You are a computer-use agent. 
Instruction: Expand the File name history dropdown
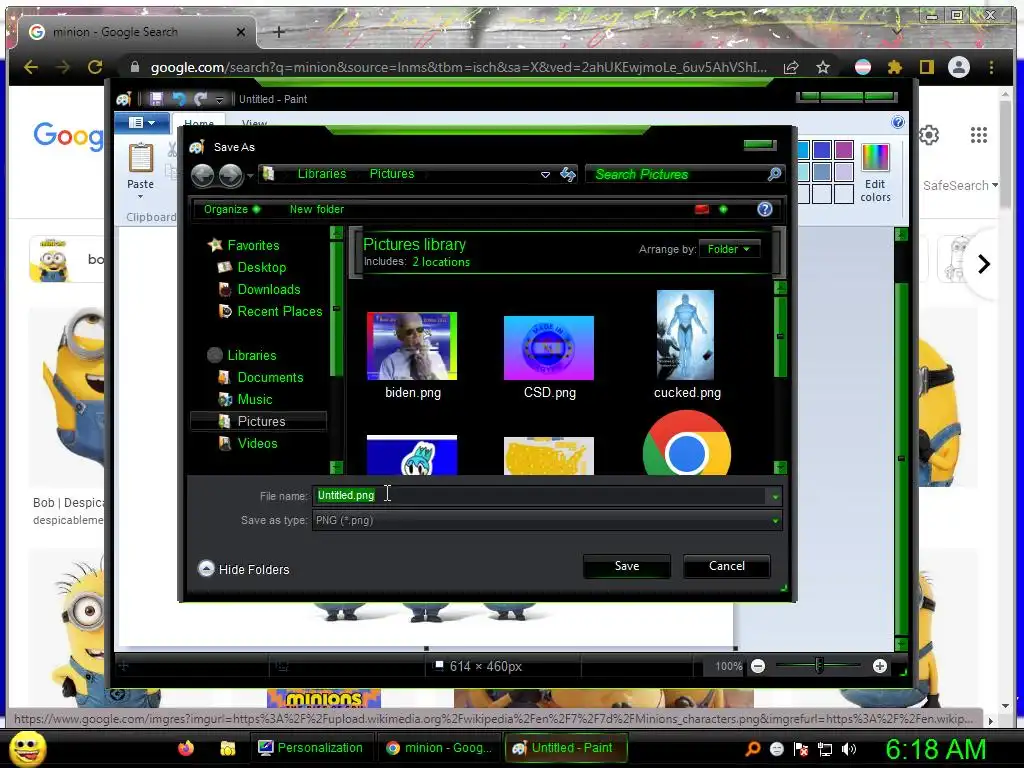(x=775, y=496)
